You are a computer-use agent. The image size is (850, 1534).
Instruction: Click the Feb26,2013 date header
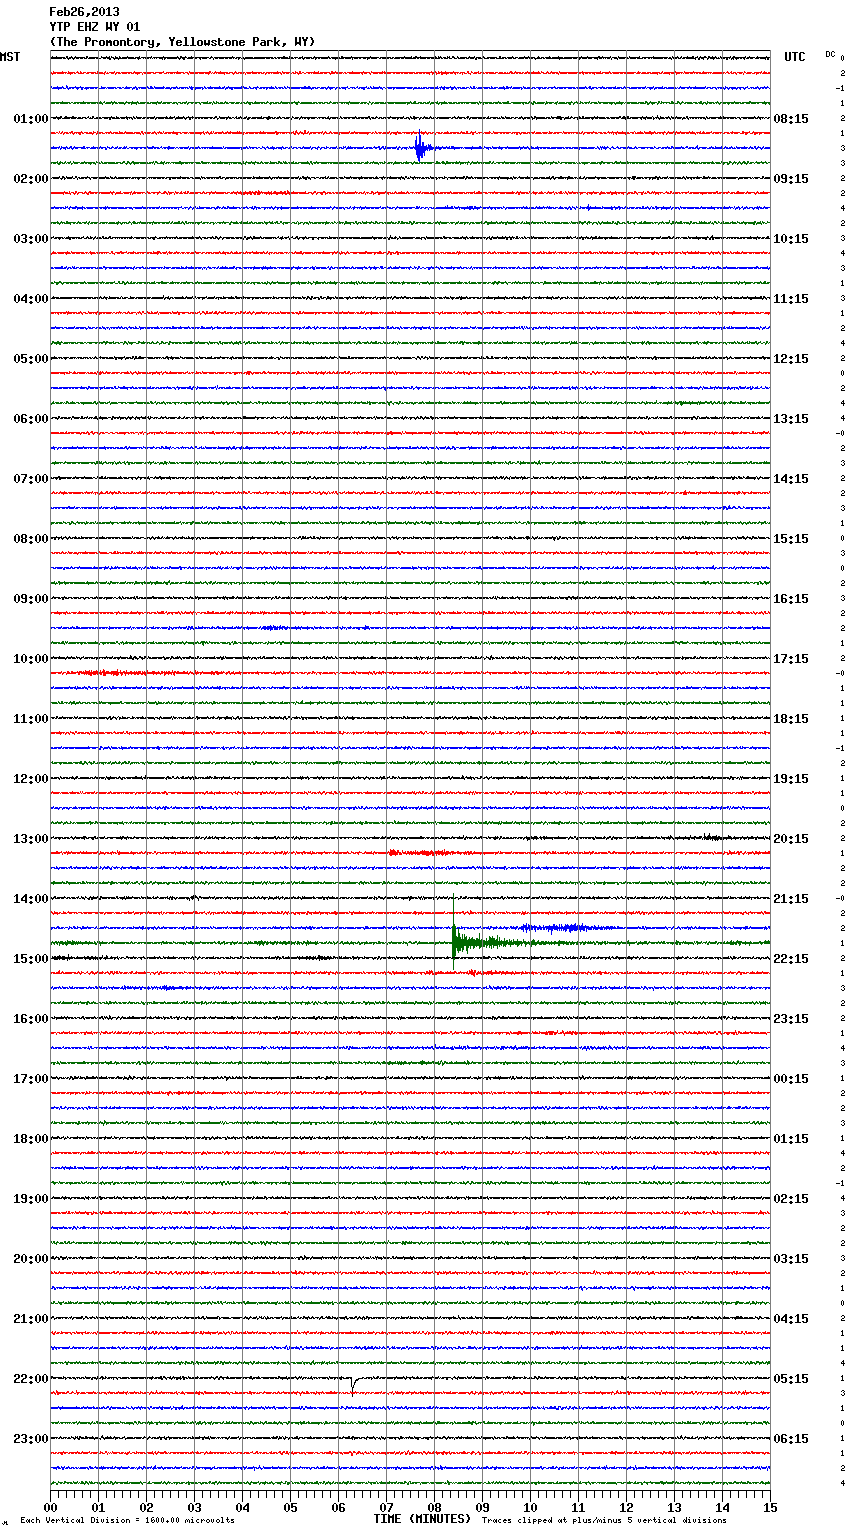pos(84,12)
